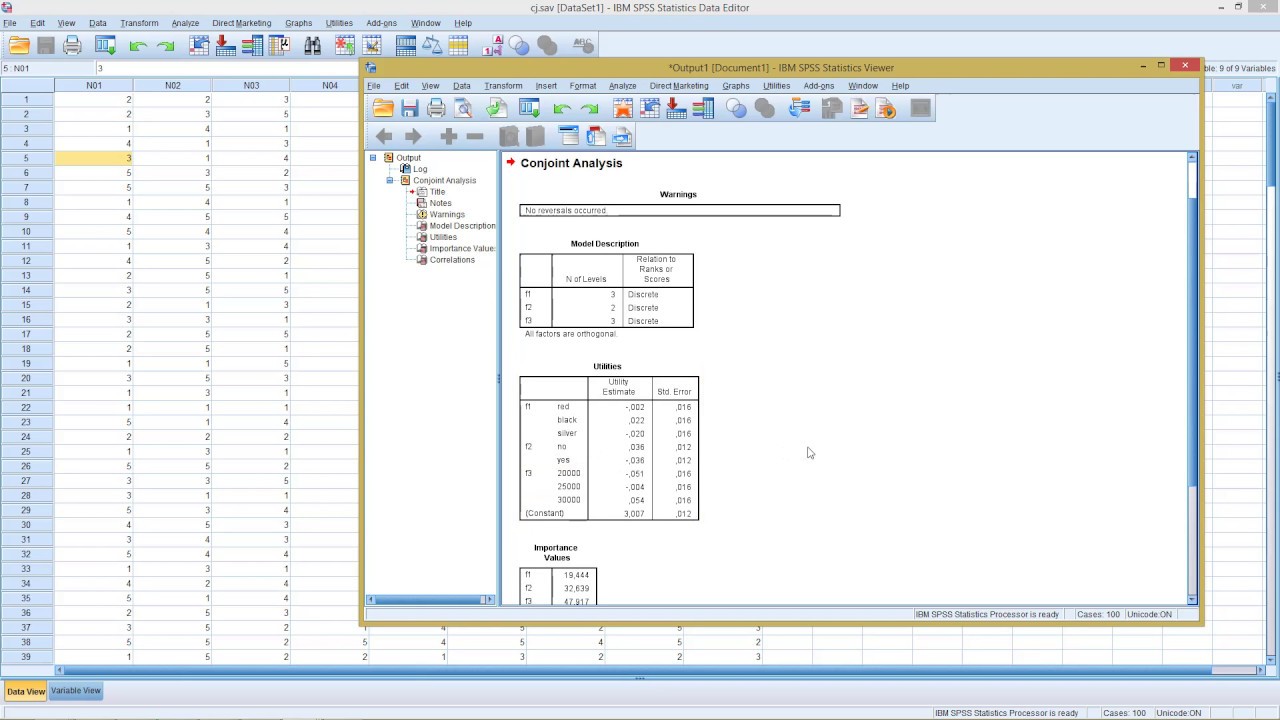This screenshot has width=1280, height=720.
Task: Click the Insert Cases icon in Data Editor
Action: [345, 45]
